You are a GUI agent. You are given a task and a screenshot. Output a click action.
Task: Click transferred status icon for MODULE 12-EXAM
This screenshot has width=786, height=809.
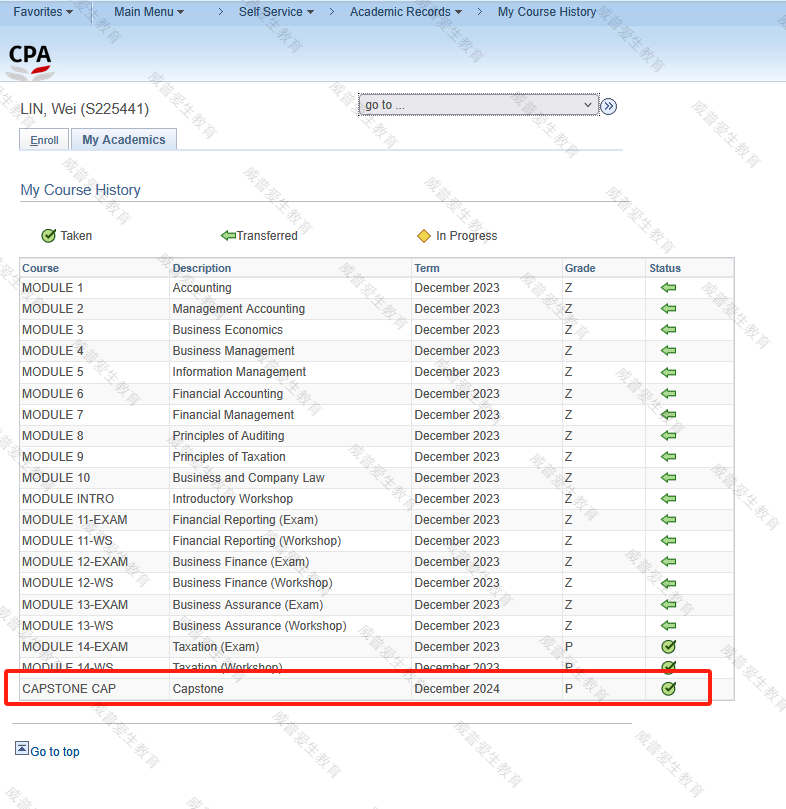tap(668, 561)
